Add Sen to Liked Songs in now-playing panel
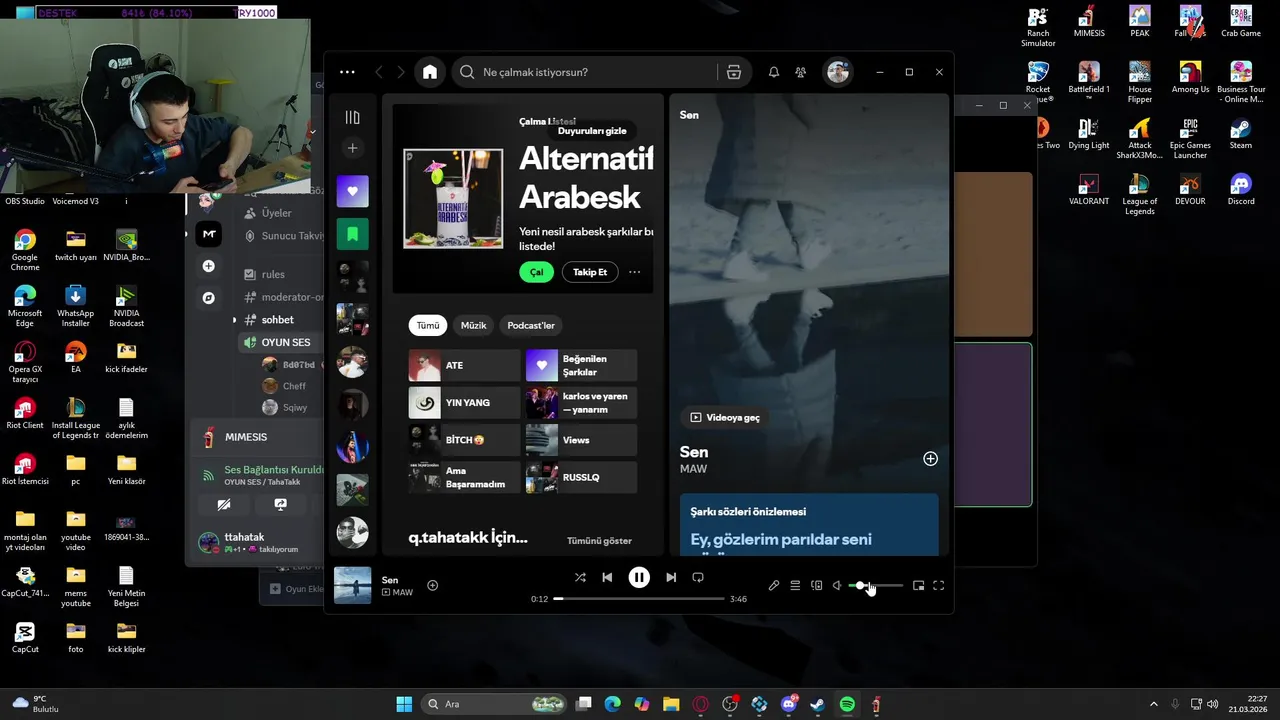 point(930,458)
